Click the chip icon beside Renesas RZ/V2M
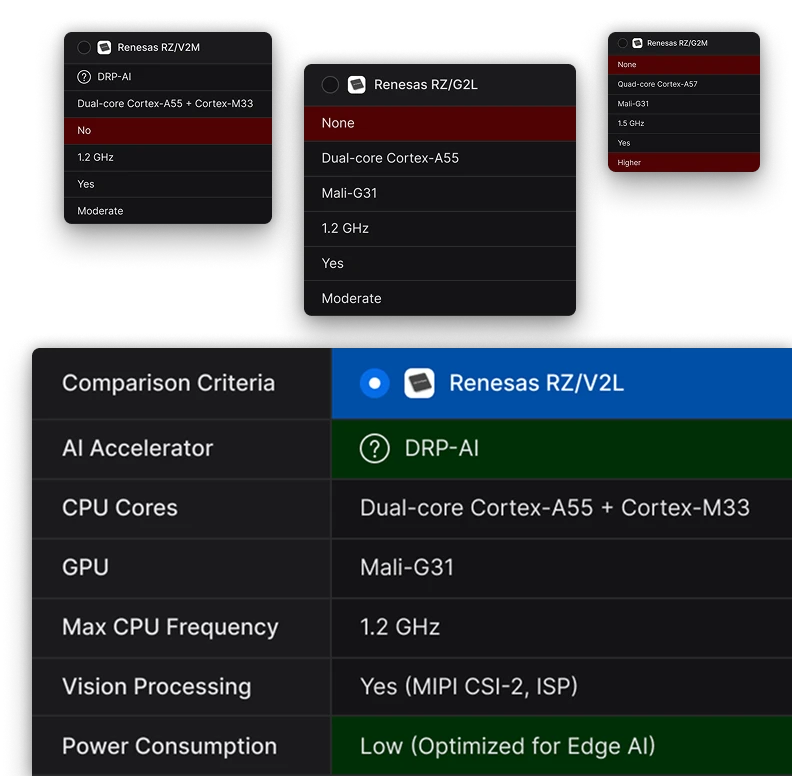 pos(104,48)
